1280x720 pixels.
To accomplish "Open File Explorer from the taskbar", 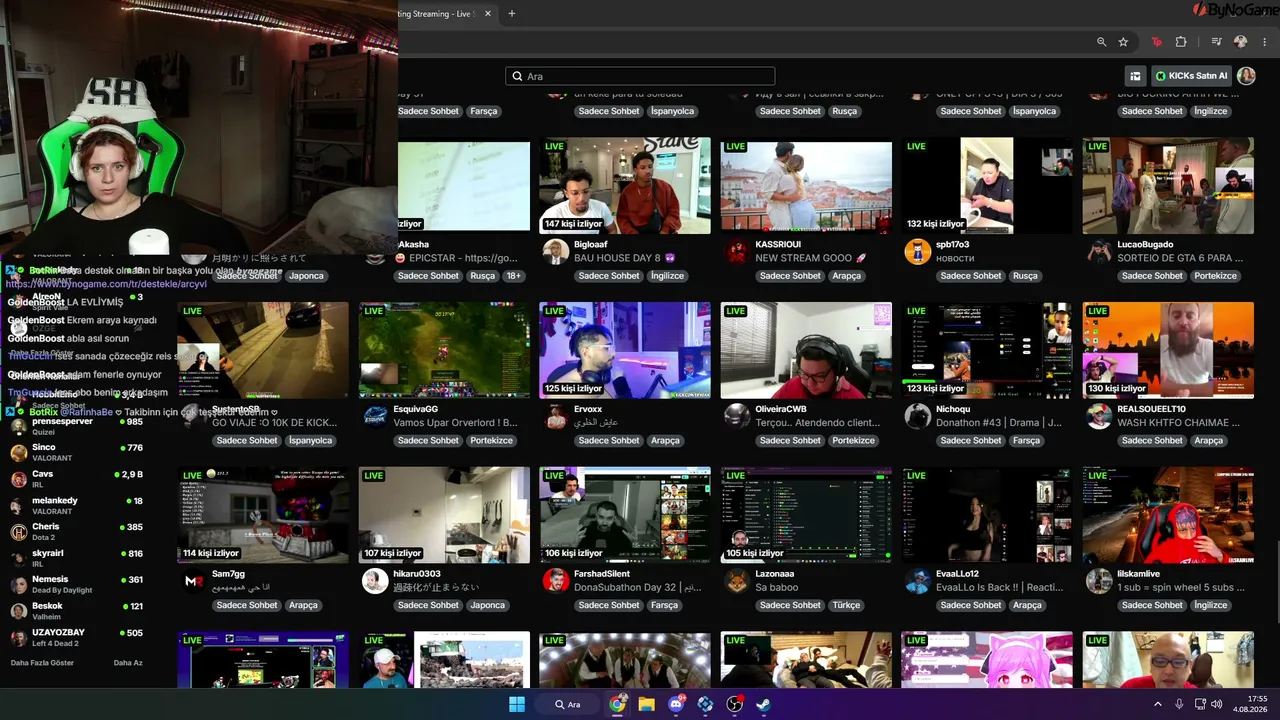I will [647, 704].
